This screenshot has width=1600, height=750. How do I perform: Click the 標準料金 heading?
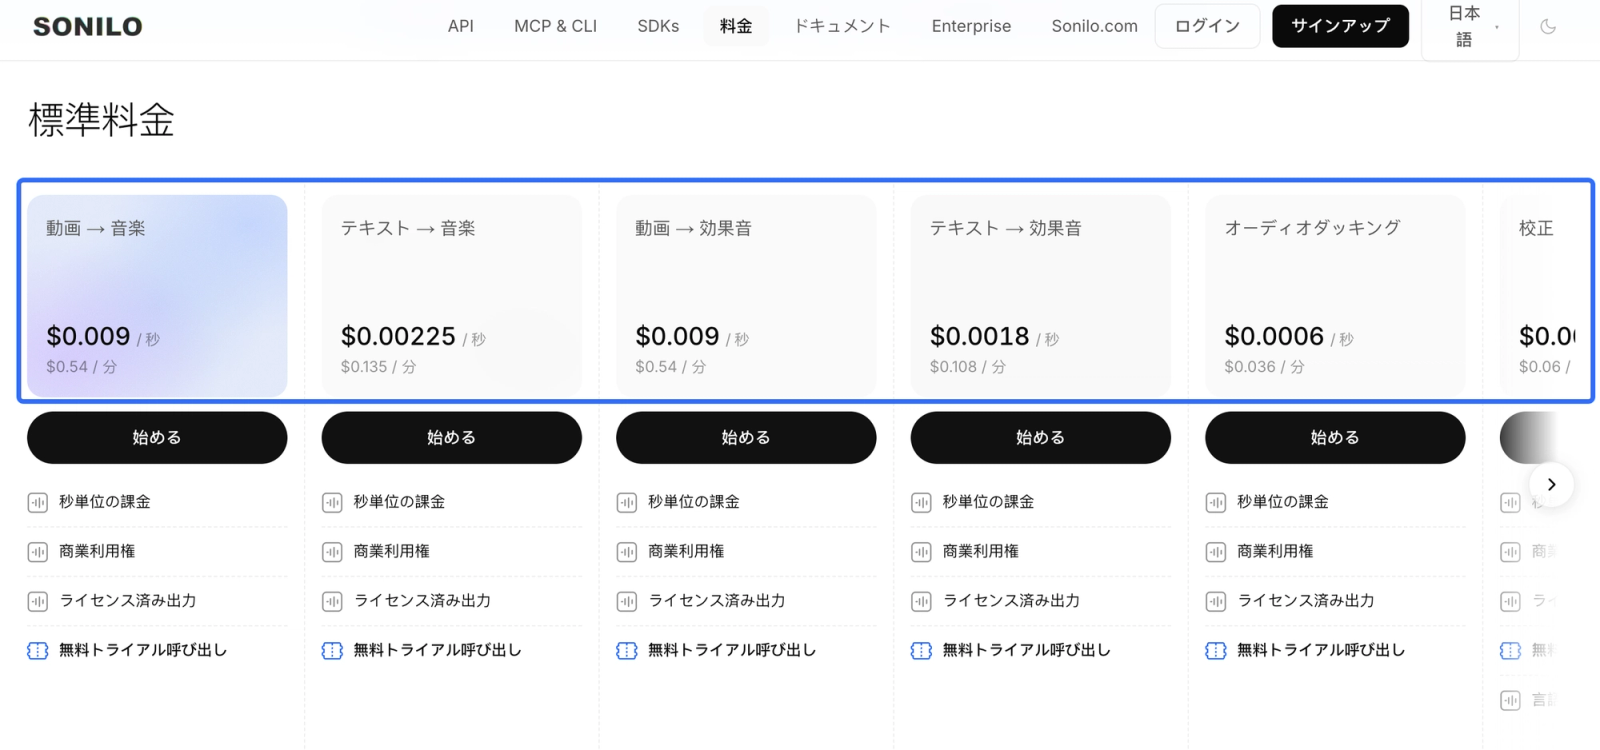click(101, 120)
